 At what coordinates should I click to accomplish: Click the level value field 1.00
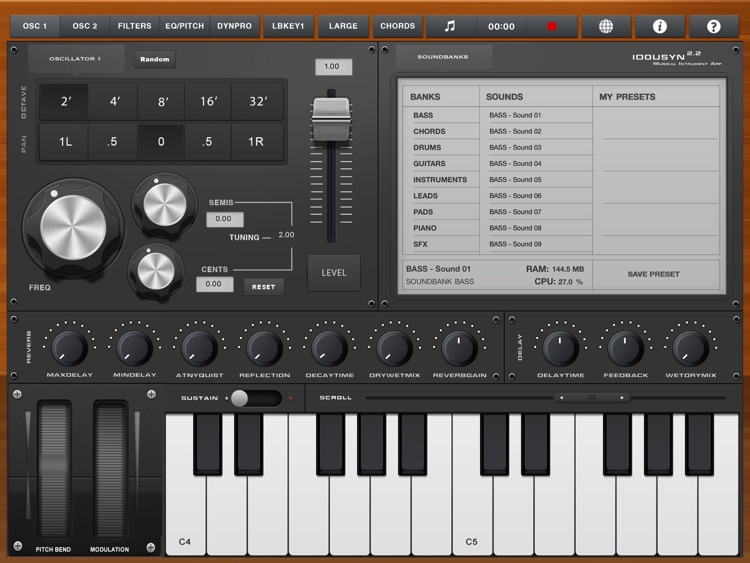point(333,66)
